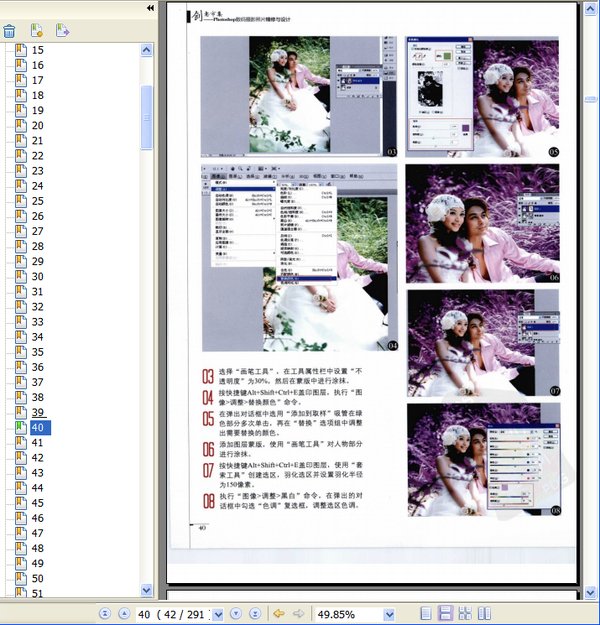Click the 49.85% zoom input field

pyautogui.click(x=350, y=613)
